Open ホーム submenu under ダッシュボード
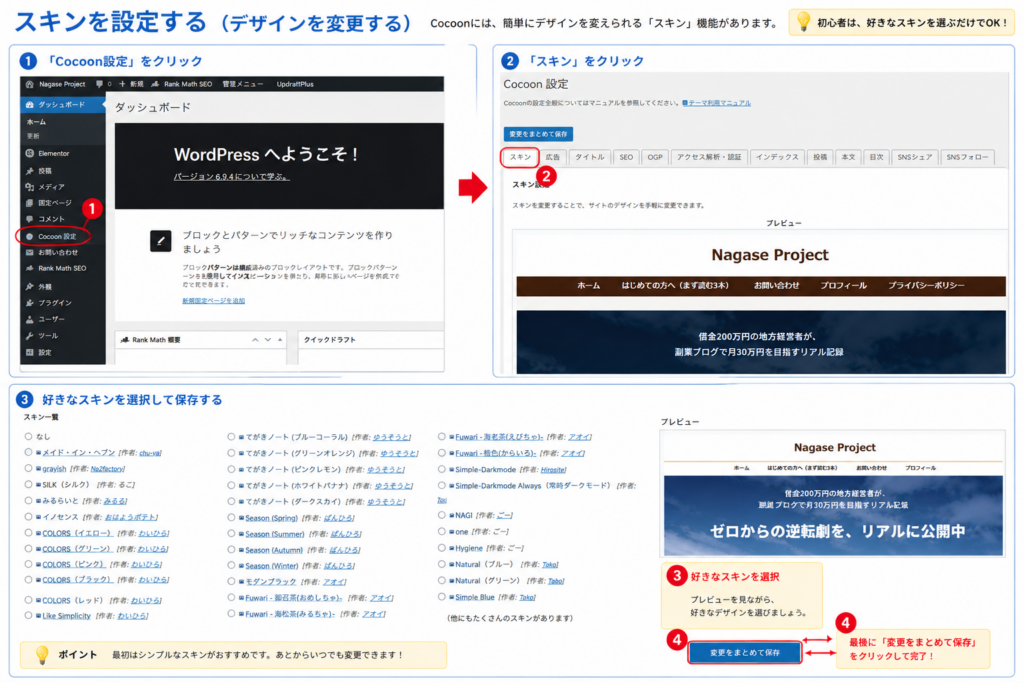 (36, 121)
